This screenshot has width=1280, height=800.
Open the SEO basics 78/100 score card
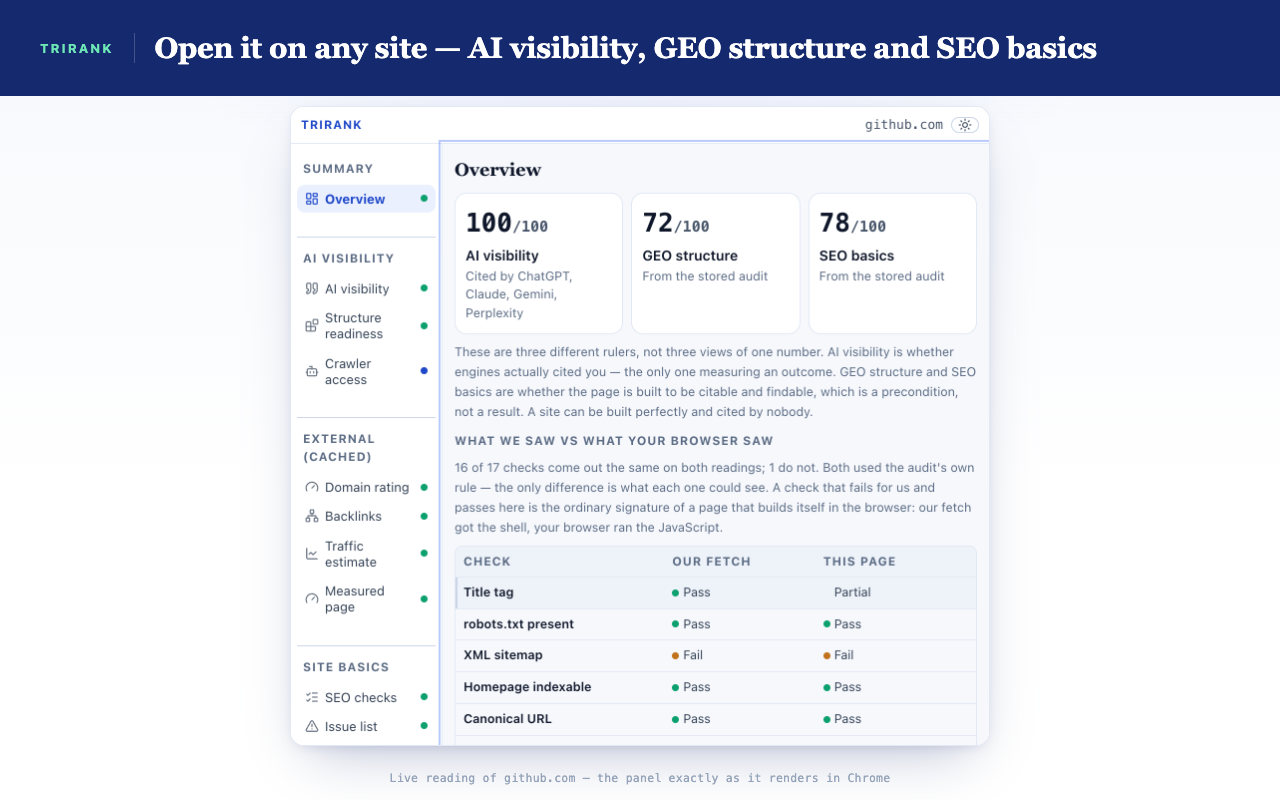(892, 263)
